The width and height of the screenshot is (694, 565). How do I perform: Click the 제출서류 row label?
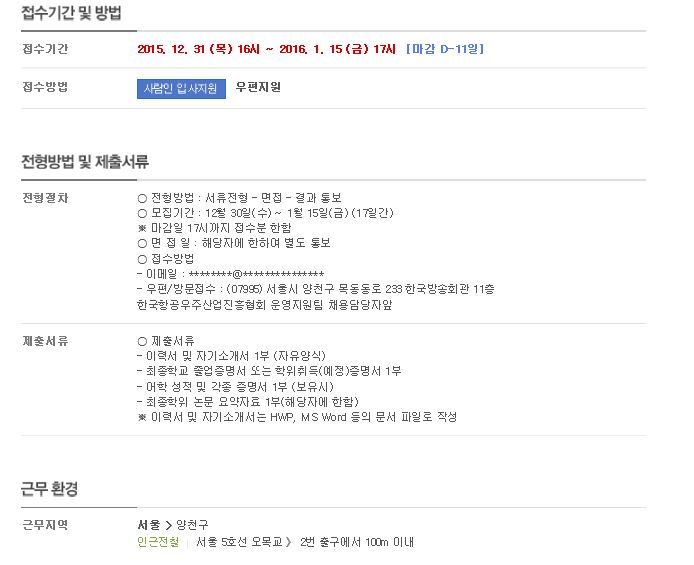coord(45,341)
